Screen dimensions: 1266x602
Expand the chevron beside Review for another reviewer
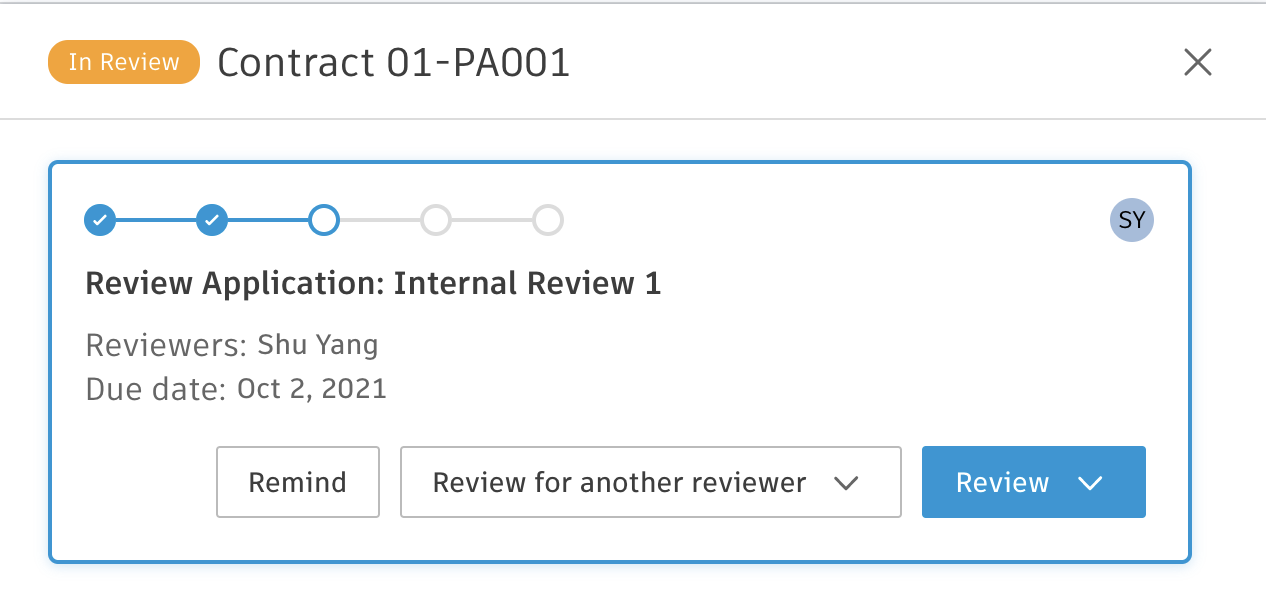(846, 483)
